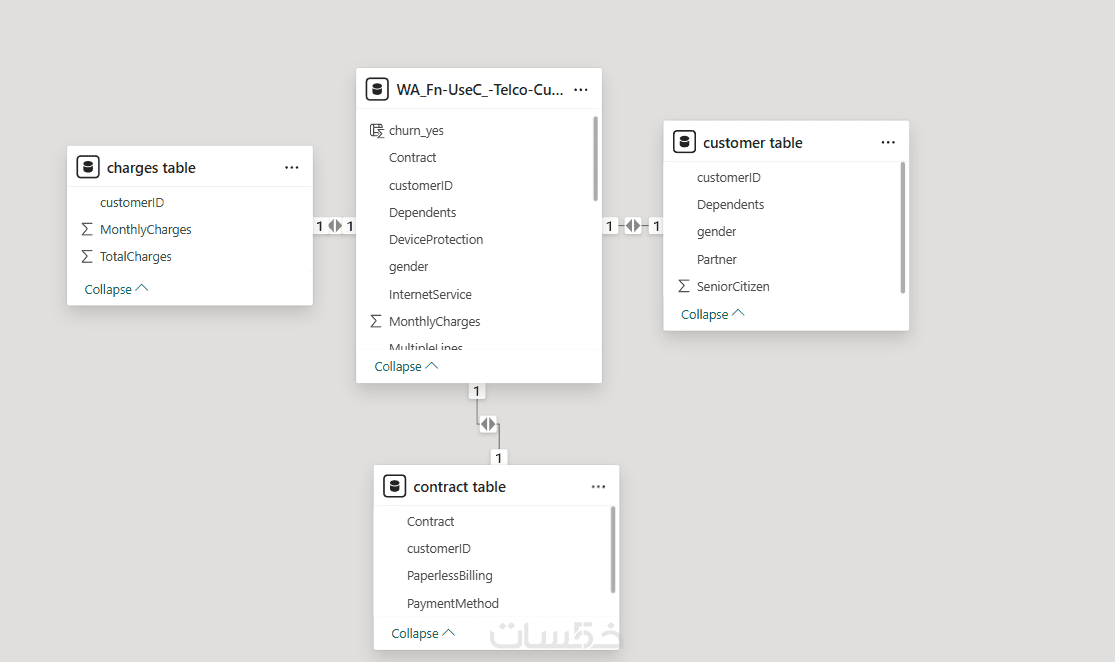Click the charges-to-Telco relationship direction arrow

click(x=335, y=226)
